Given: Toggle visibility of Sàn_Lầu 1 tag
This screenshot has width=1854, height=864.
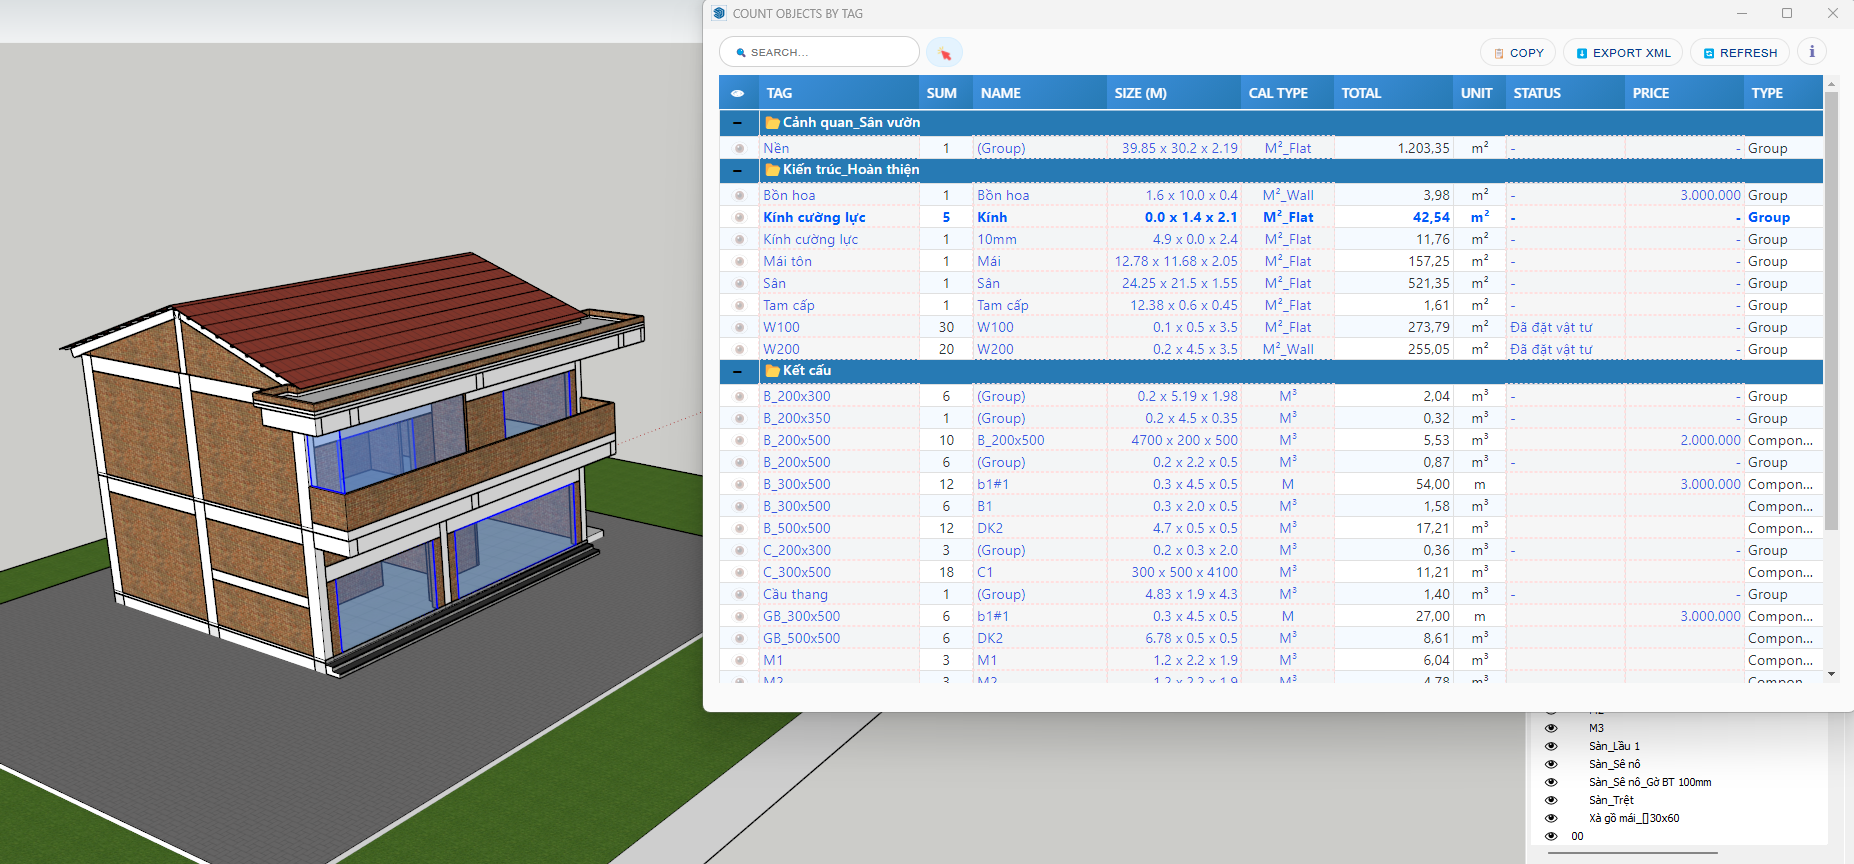Looking at the screenshot, I should click(x=1551, y=746).
